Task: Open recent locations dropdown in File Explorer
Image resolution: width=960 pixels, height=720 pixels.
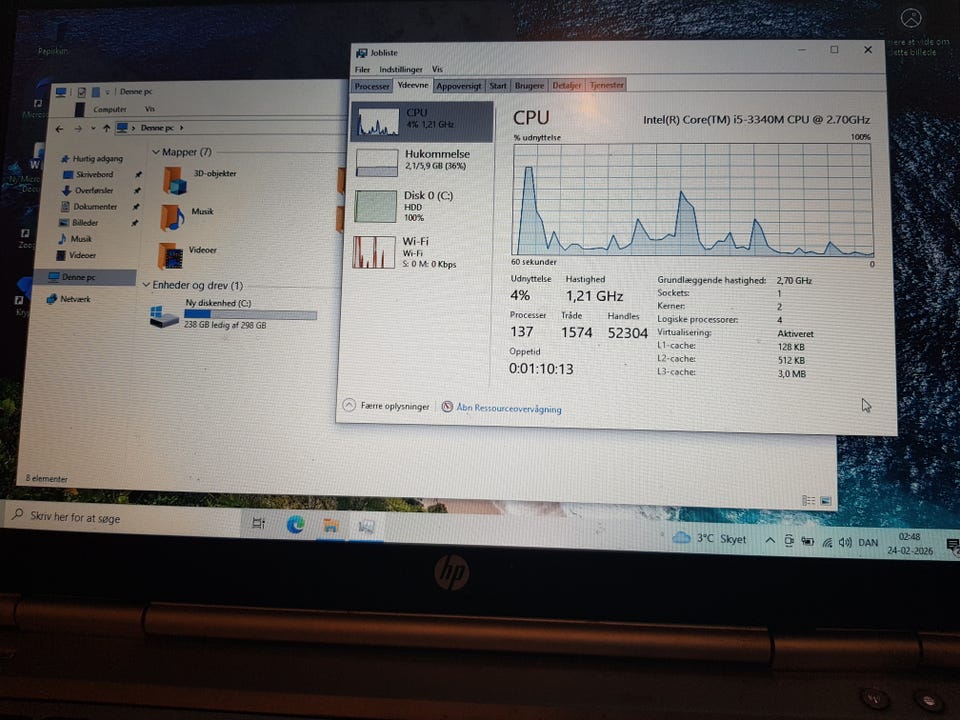Action: [93, 129]
